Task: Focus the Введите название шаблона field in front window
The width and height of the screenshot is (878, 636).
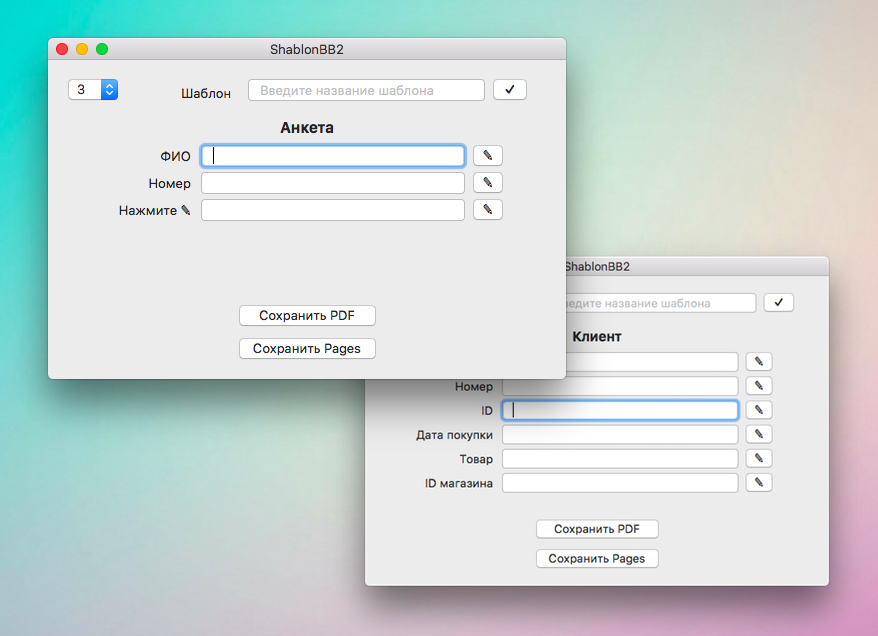Action: tap(366, 90)
